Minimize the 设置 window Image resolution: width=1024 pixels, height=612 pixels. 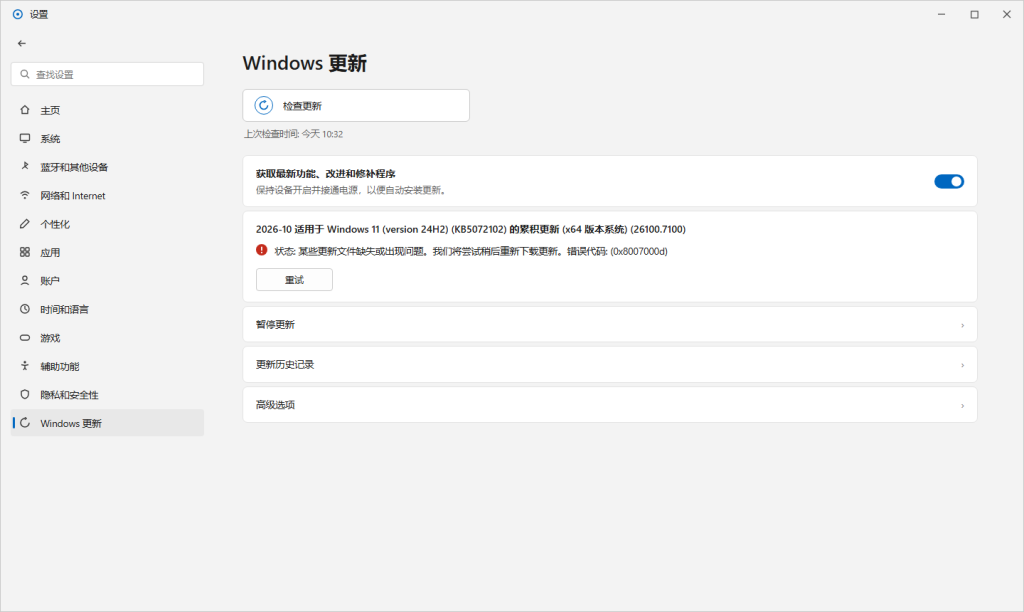[942, 14]
